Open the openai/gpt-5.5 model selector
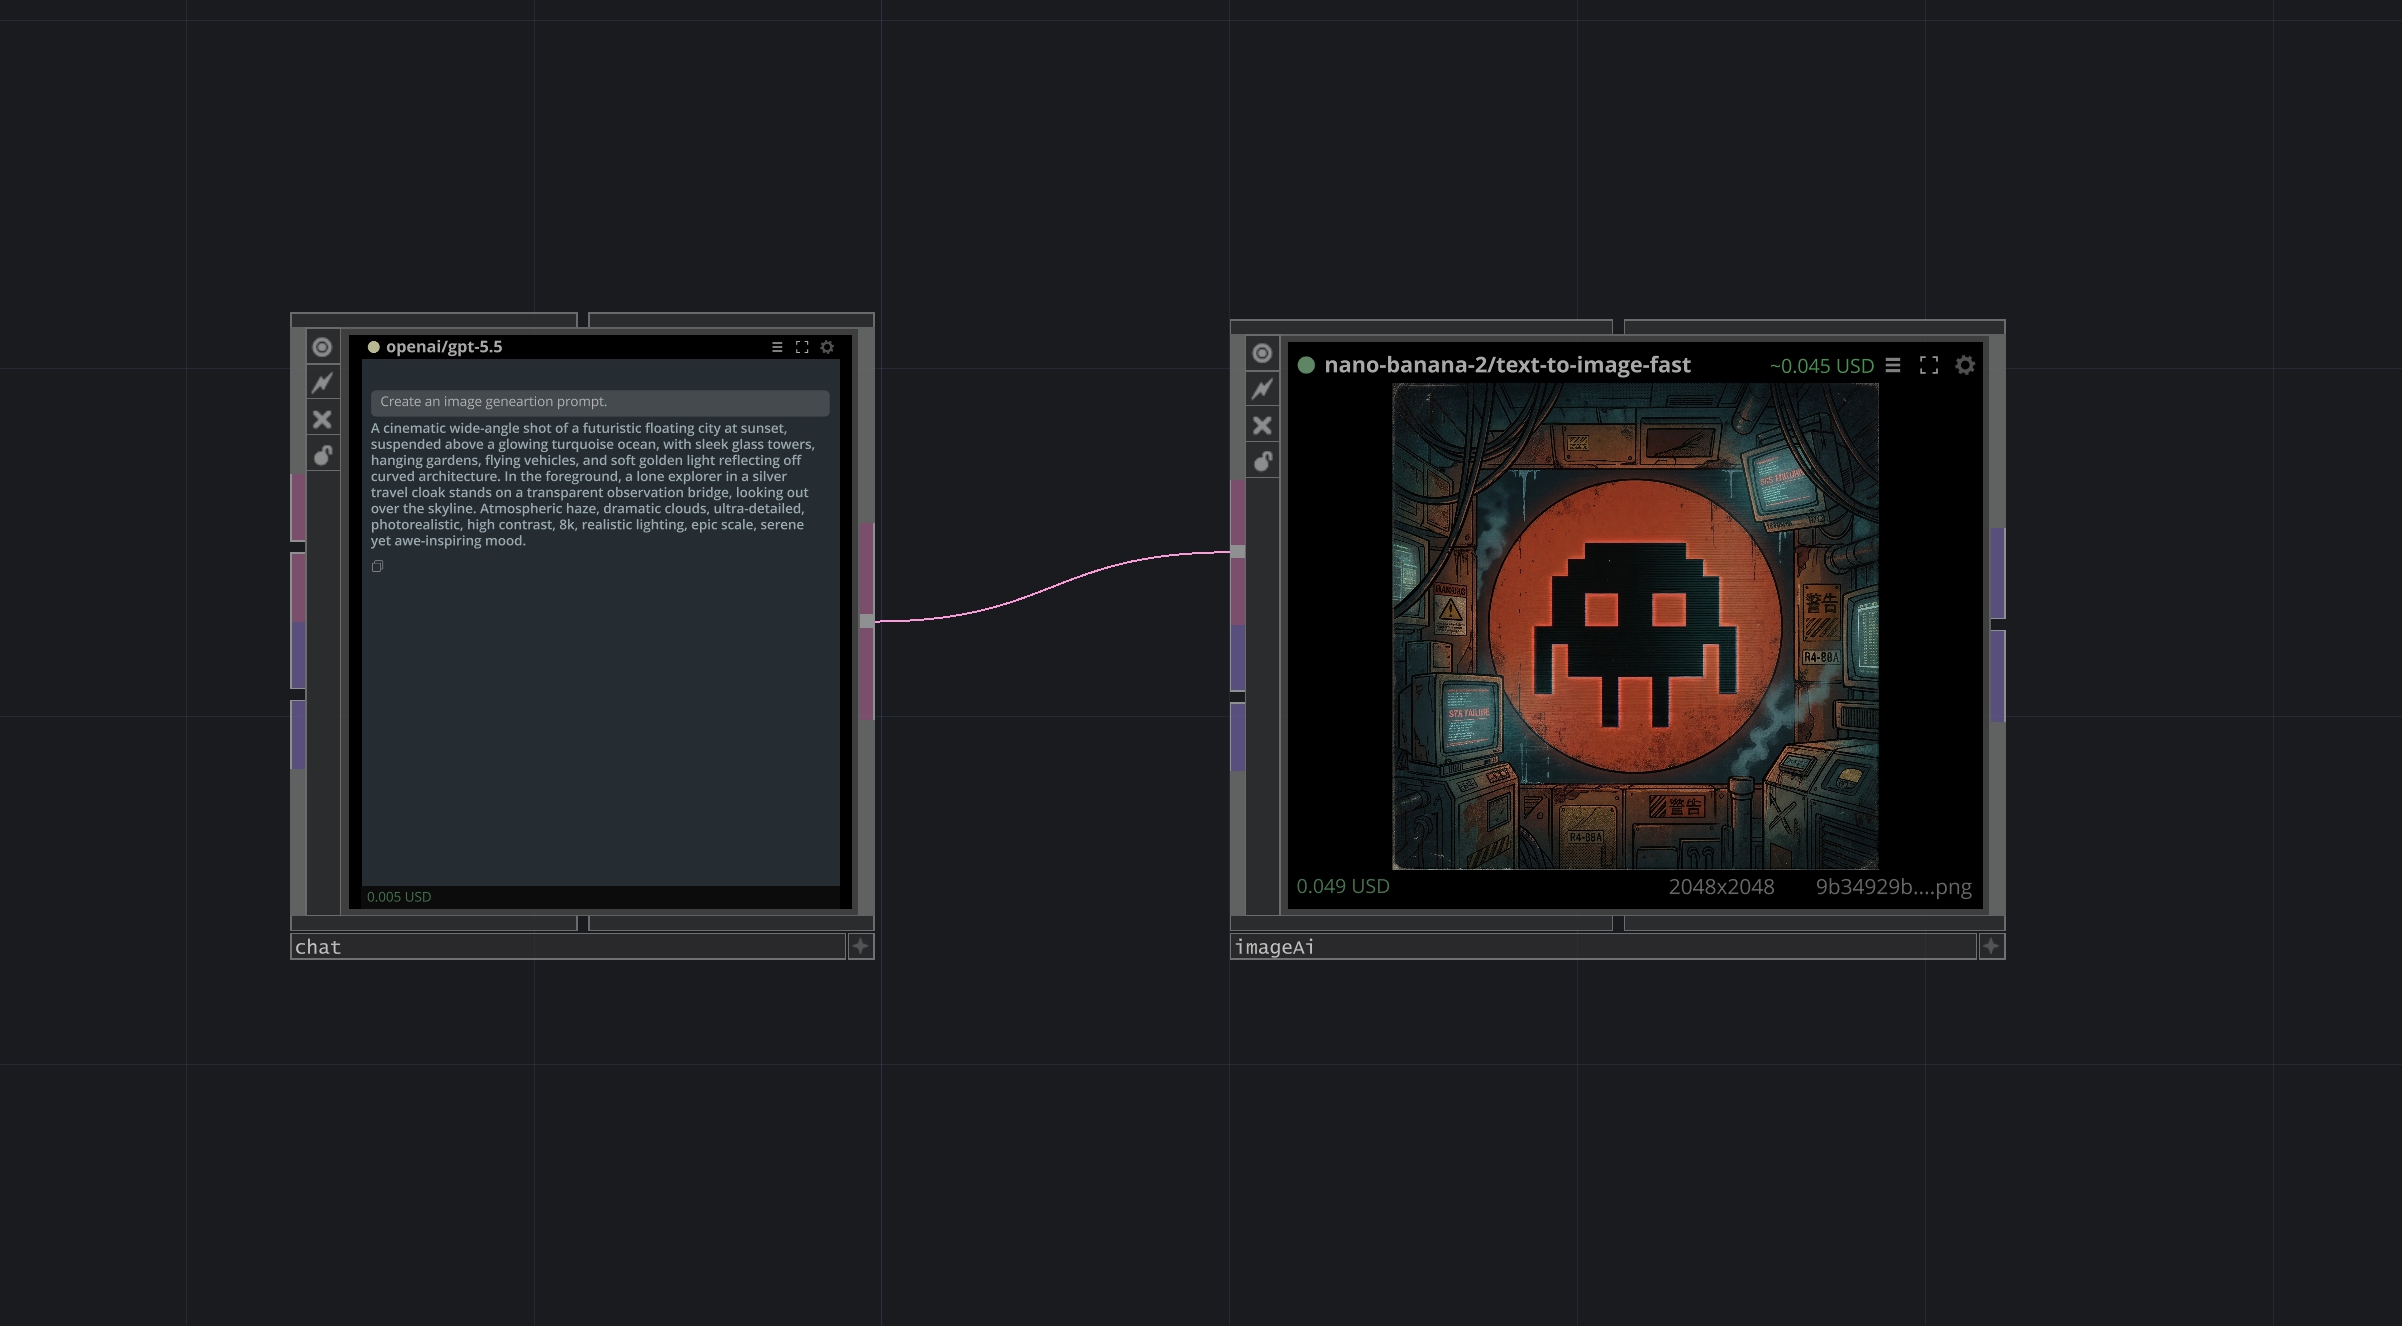Image resolution: width=2402 pixels, height=1326 pixels. (444, 347)
